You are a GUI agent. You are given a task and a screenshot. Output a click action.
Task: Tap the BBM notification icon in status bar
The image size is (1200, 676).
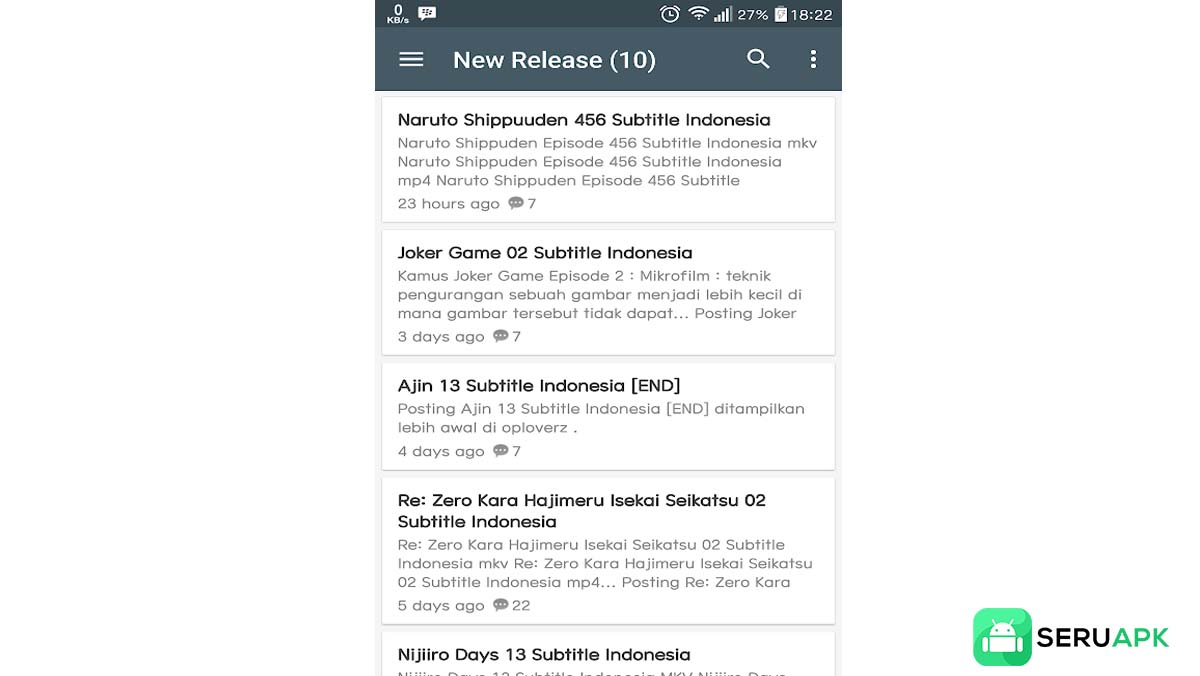coord(427,14)
